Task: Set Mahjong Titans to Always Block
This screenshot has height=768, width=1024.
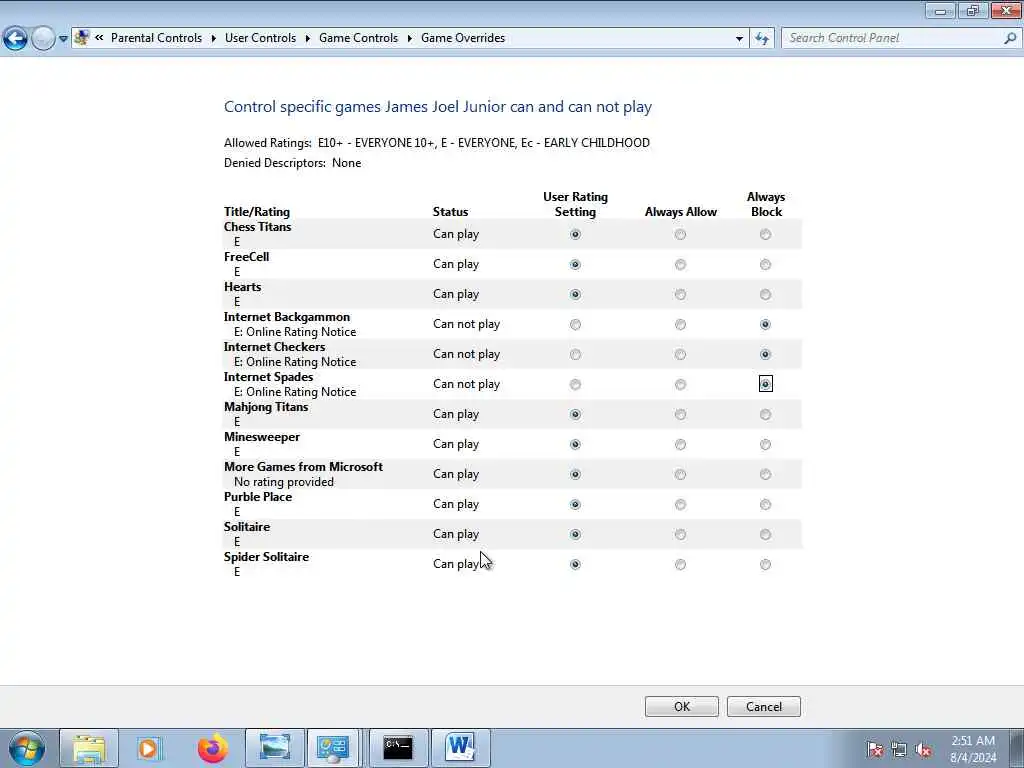Action: (765, 415)
